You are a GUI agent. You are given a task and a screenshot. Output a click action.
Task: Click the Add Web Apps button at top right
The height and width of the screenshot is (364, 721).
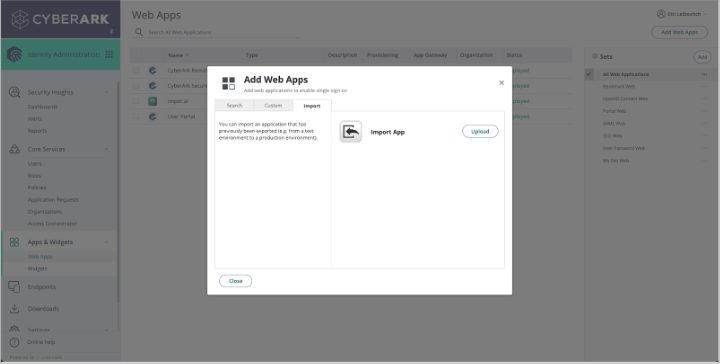679,32
